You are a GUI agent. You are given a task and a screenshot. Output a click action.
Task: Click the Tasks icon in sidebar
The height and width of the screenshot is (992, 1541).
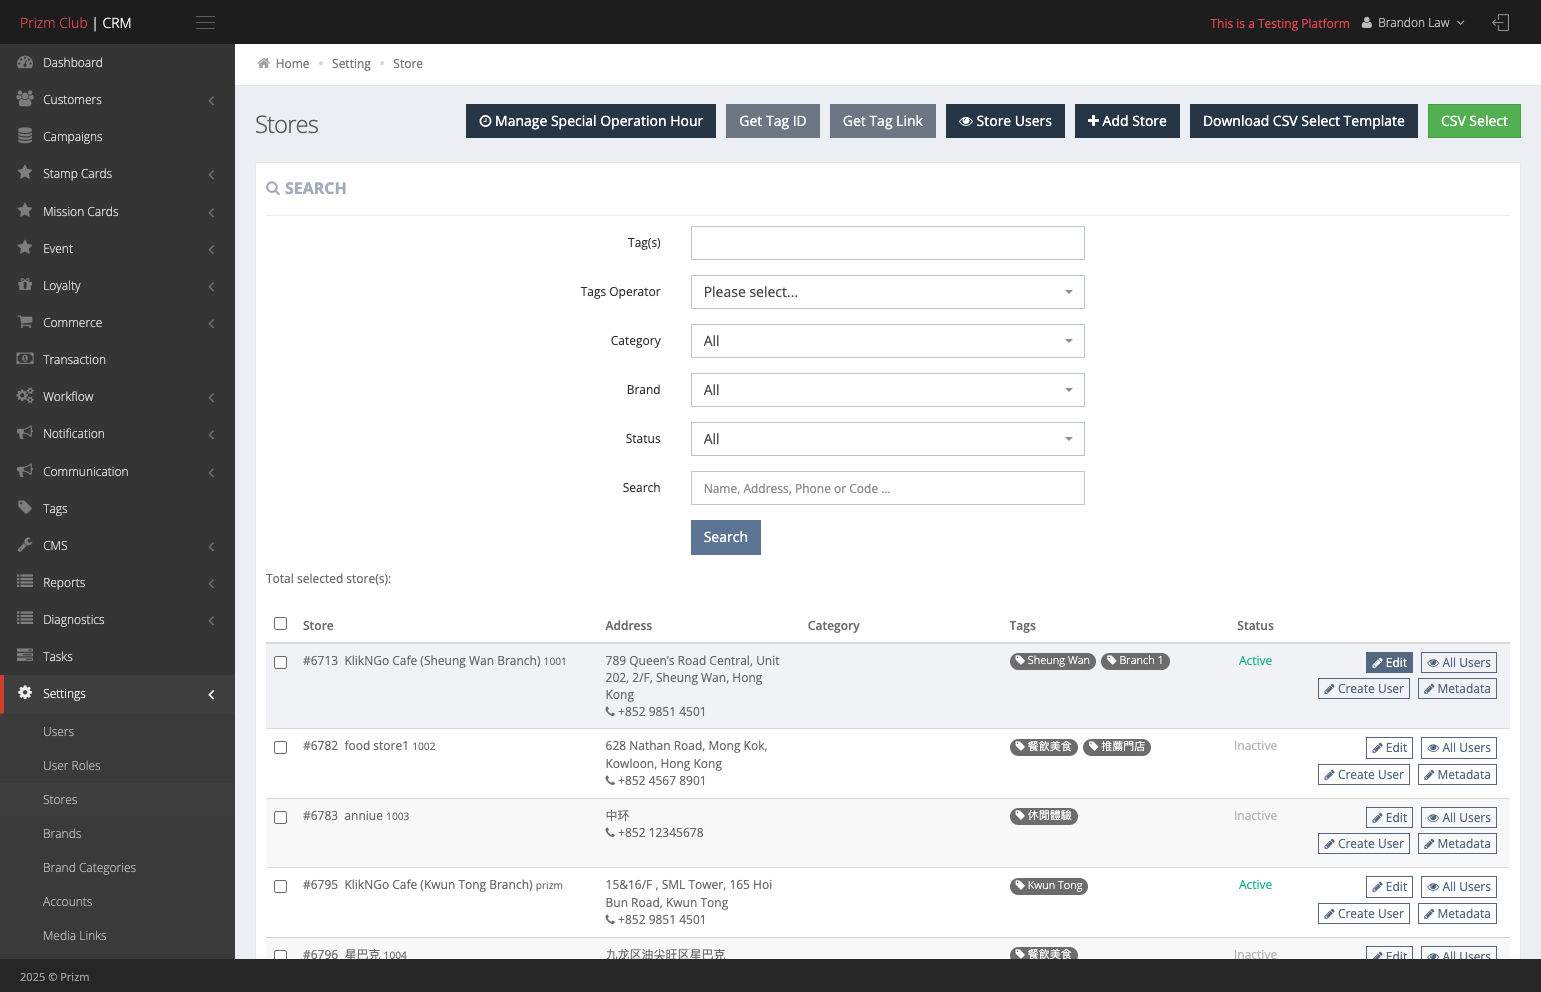click(x=25, y=656)
